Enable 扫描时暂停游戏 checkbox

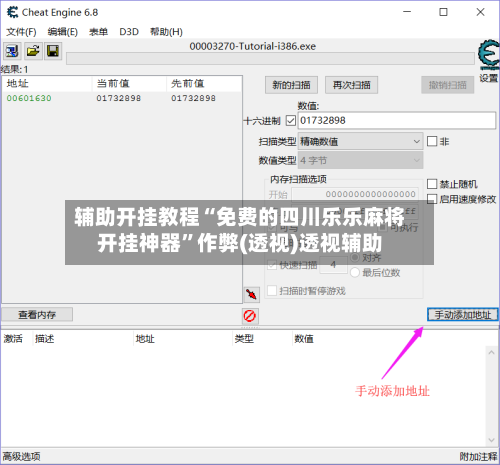[272, 291]
